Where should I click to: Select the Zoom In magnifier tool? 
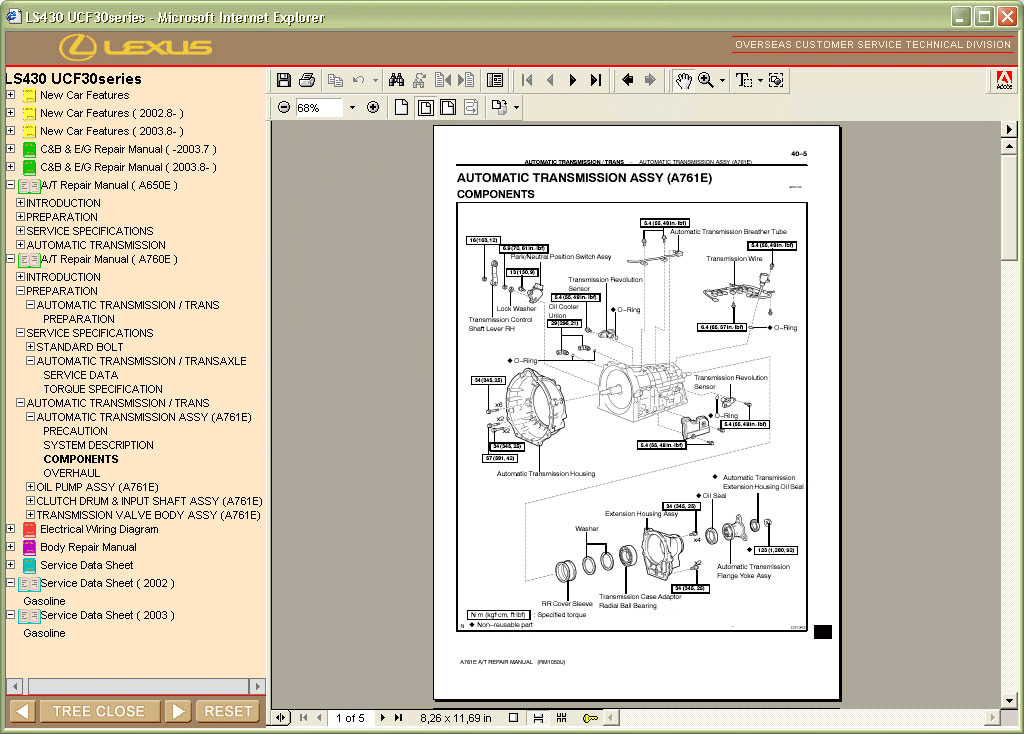[x=706, y=80]
